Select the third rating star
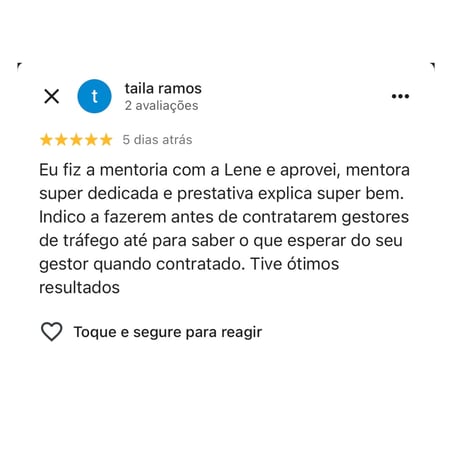 76,140
